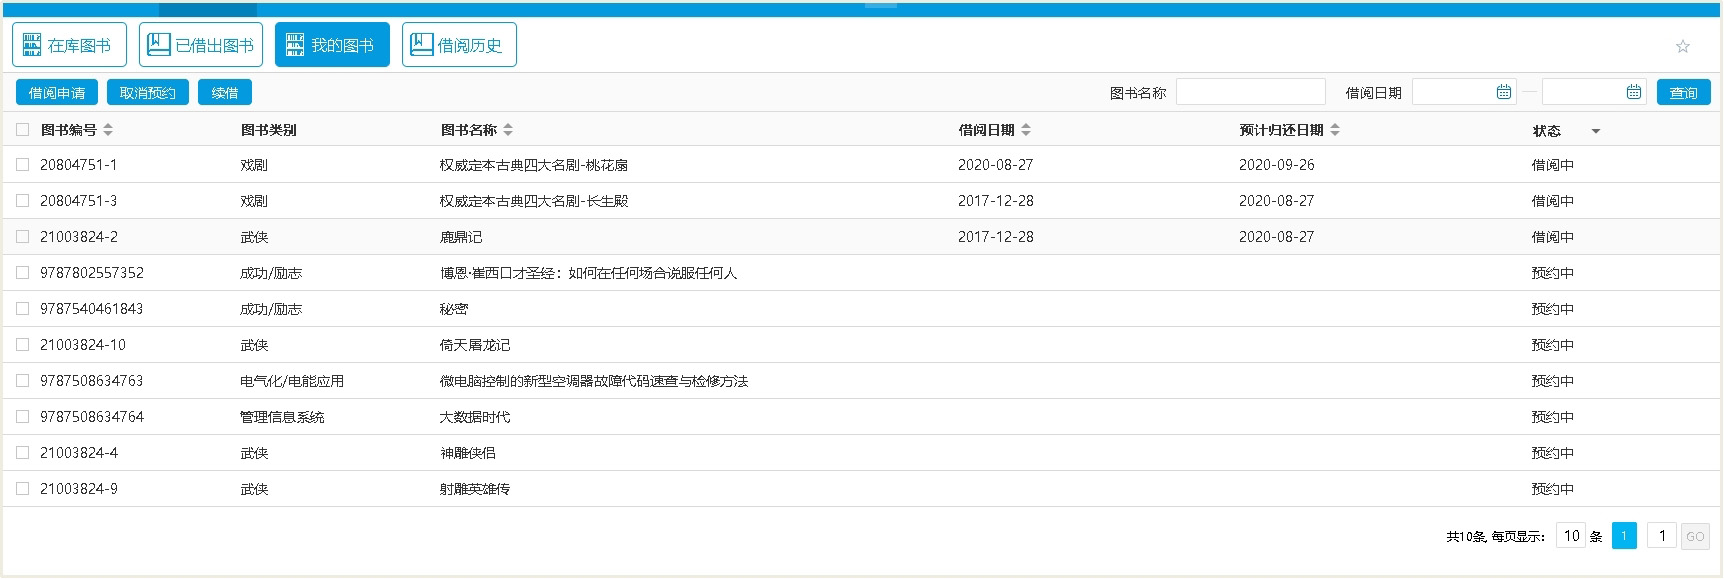Sort by 预计归还日期 column arrows
Screen dimensions: 1724x579
click(x=1335, y=130)
